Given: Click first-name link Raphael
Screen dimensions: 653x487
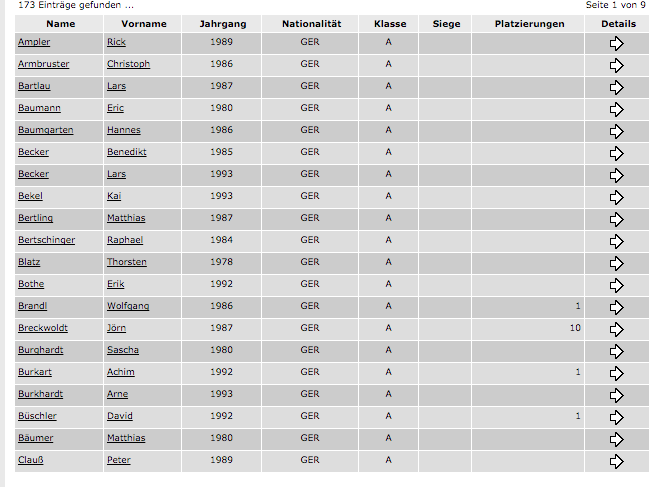Looking at the screenshot, I should pyautogui.click(x=125, y=240).
